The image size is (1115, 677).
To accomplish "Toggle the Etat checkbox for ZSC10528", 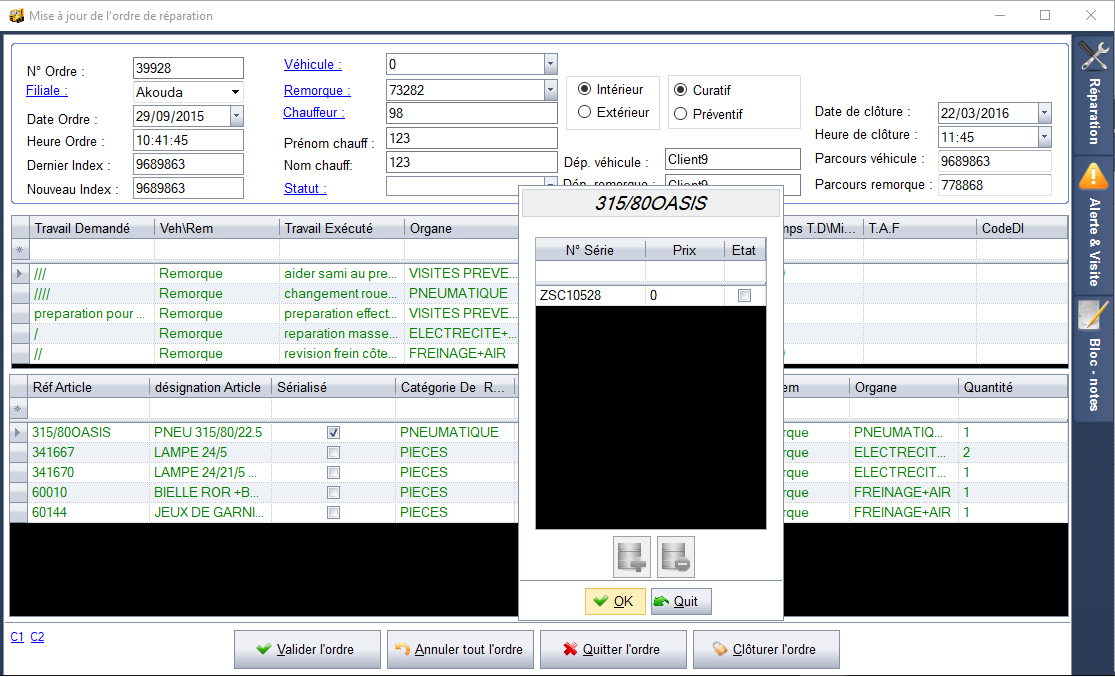I will pos(744,295).
